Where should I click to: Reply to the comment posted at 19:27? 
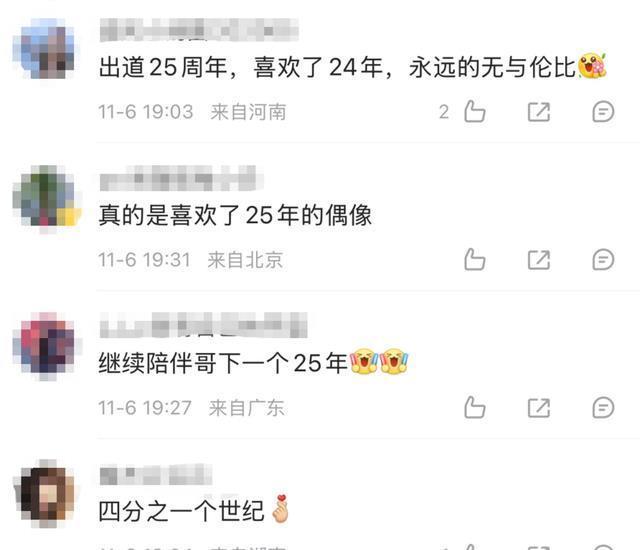click(603, 408)
